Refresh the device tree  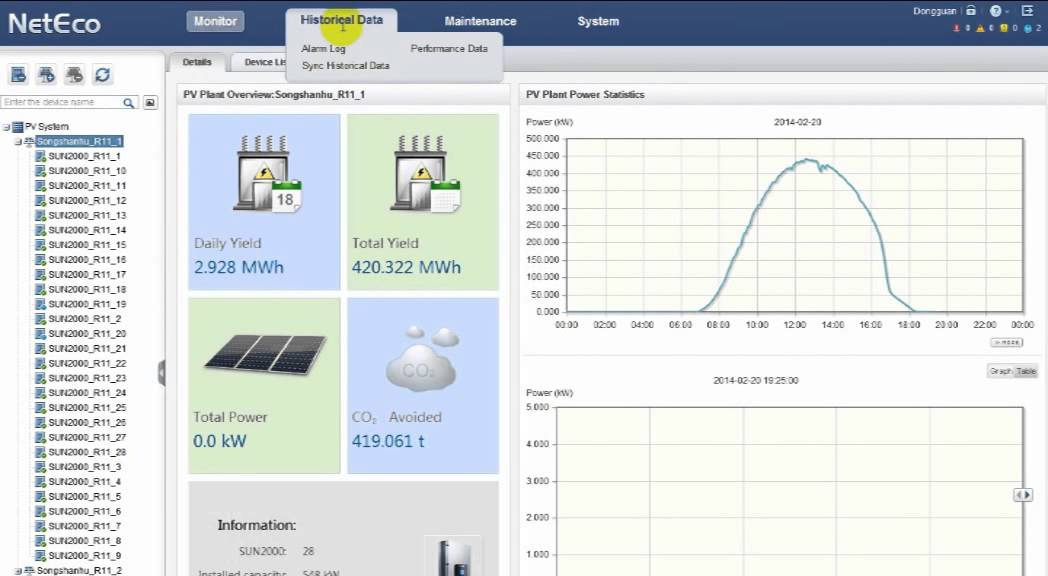[102, 74]
